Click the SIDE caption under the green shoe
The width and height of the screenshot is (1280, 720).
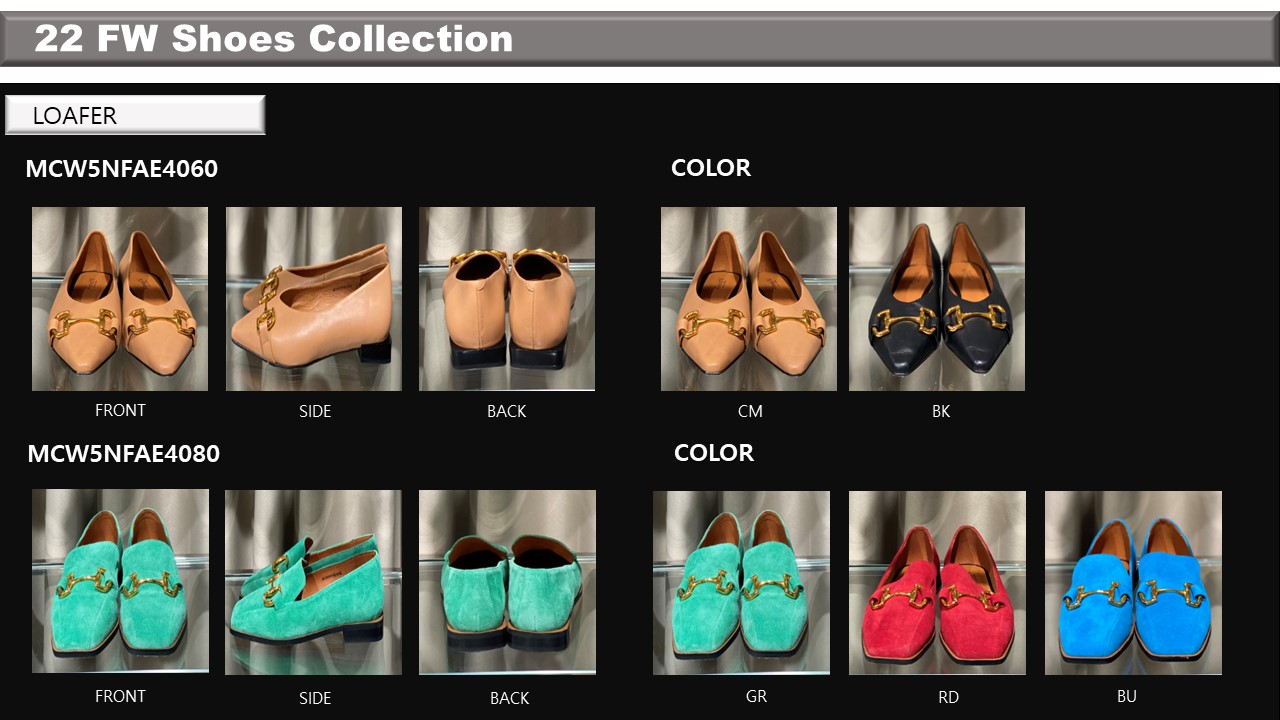click(x=315, y=698)
